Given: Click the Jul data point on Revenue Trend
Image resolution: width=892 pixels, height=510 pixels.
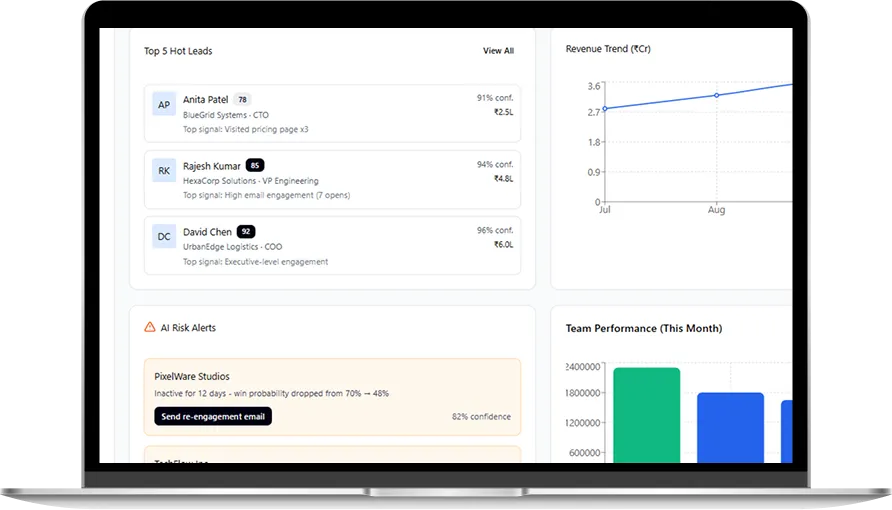Looking at the screenshot, I should (605, 108).
